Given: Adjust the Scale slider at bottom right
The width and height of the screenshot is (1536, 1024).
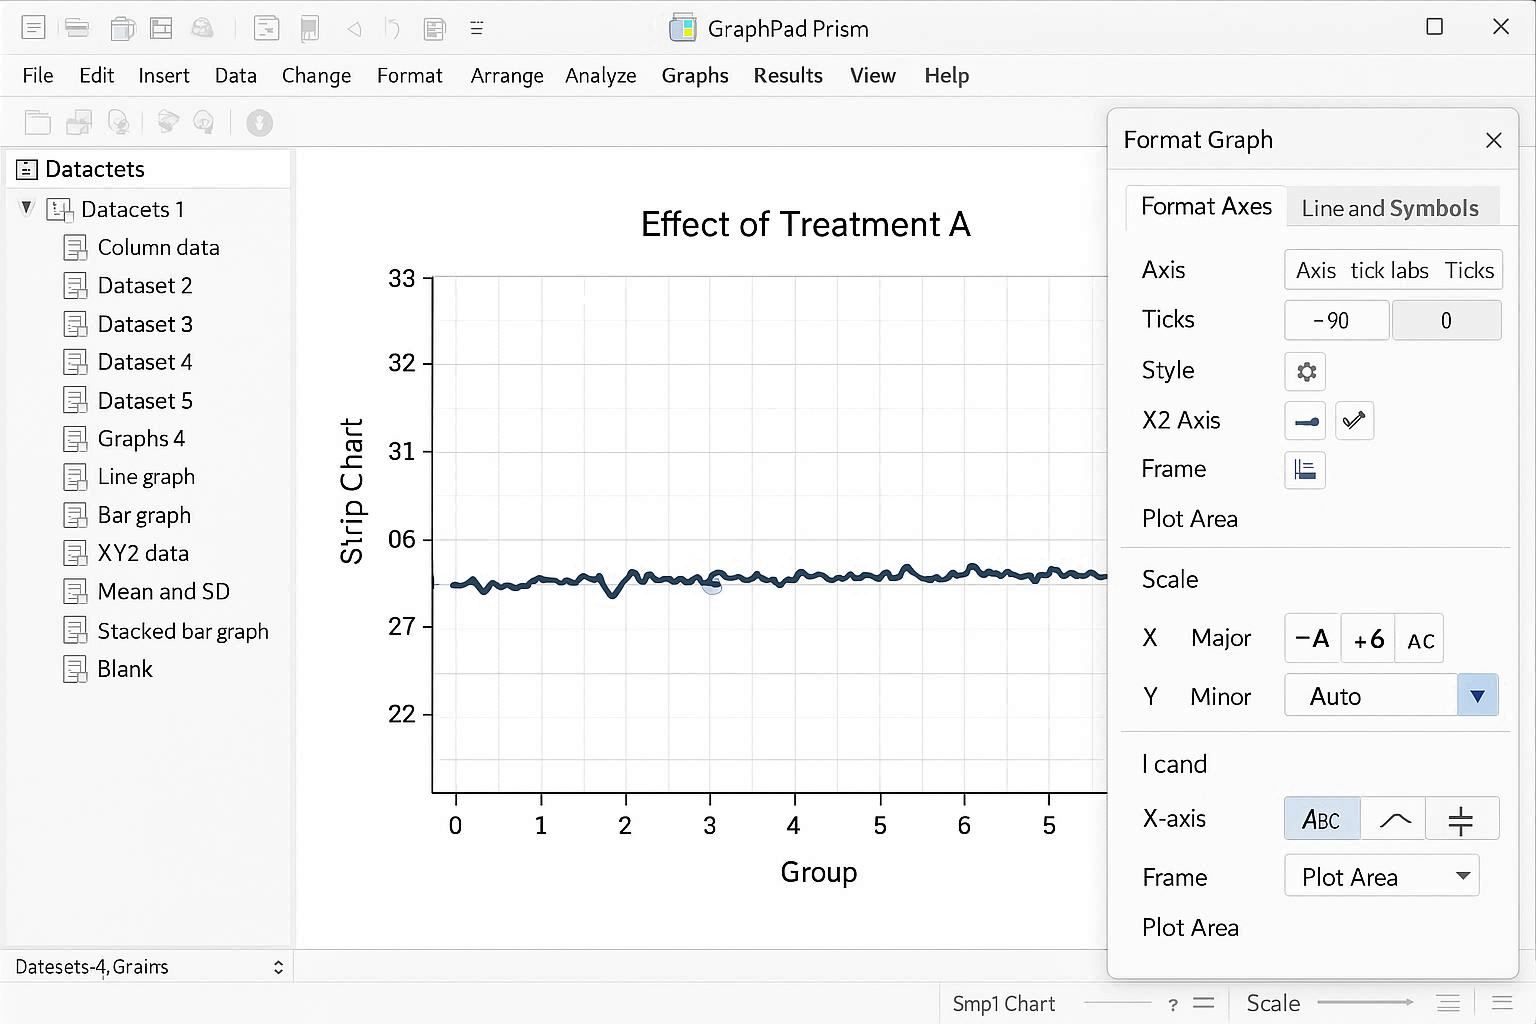Looking at the screenshot, I should (1366, 1003).
